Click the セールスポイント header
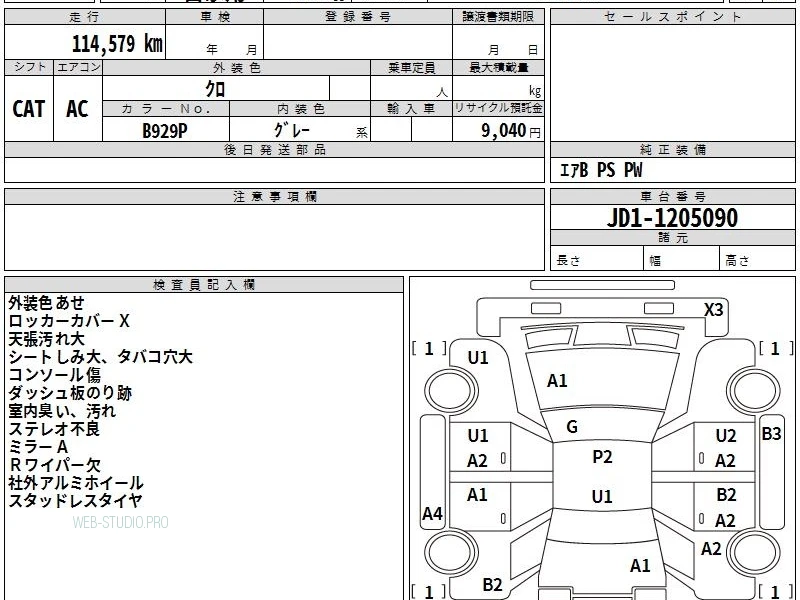The width and height of the screenshot is (800, 600). [672, 17]
